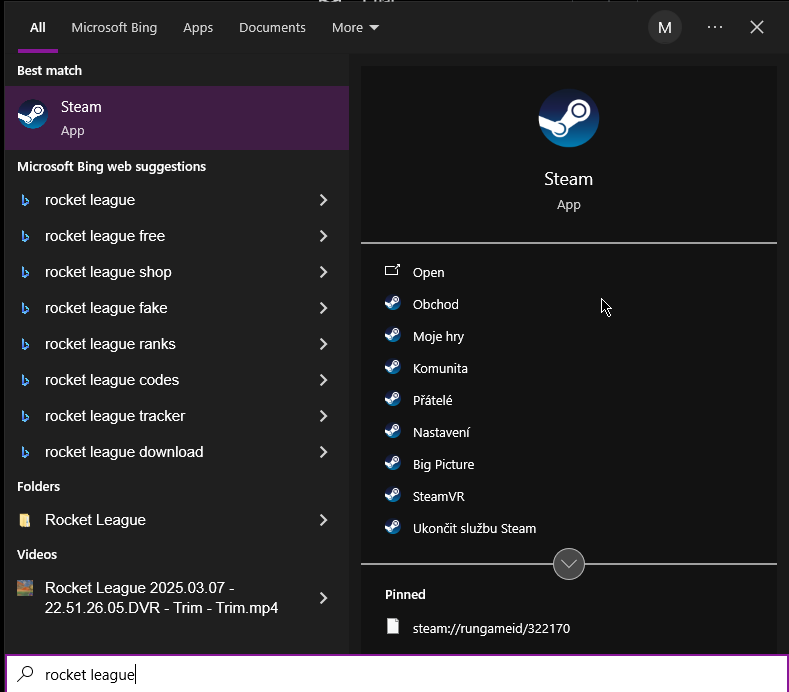Image resolution: width=789 pixels, height=692 pixels.
Task: Open 'rocket league download' web suggestion text
Action: tap(124, 452)
